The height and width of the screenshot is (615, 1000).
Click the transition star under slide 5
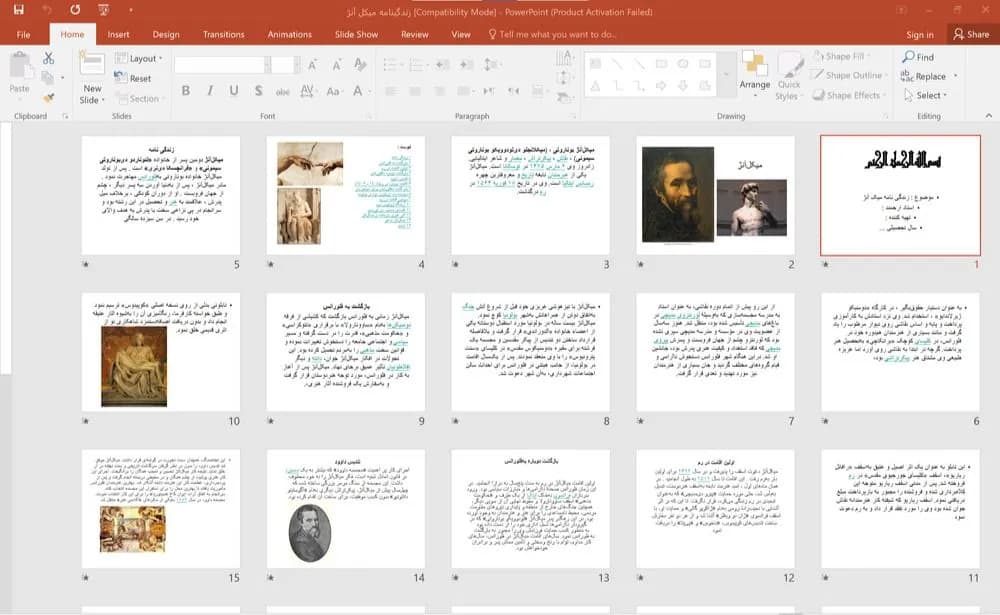pyautogui.click(x=85, y=264)
